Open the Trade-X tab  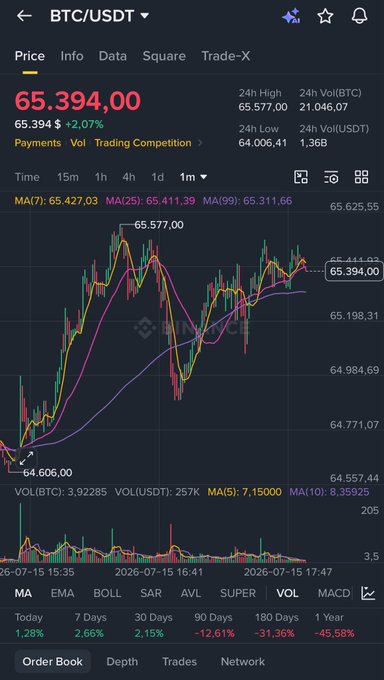[x=226, y=56]
